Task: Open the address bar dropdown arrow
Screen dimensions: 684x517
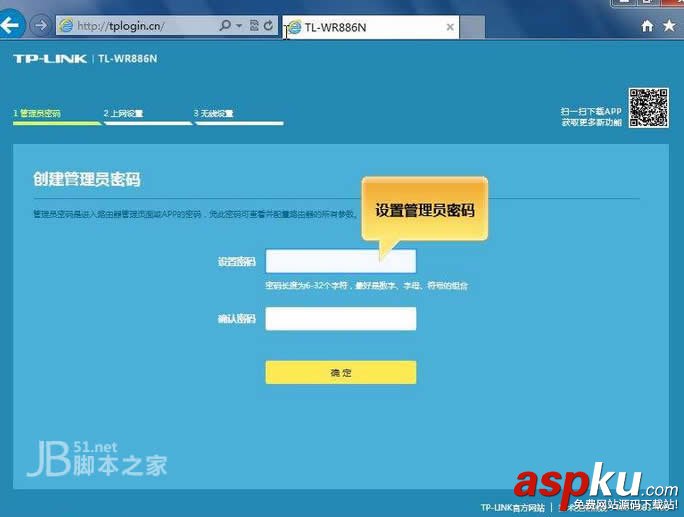Action: 239,26
